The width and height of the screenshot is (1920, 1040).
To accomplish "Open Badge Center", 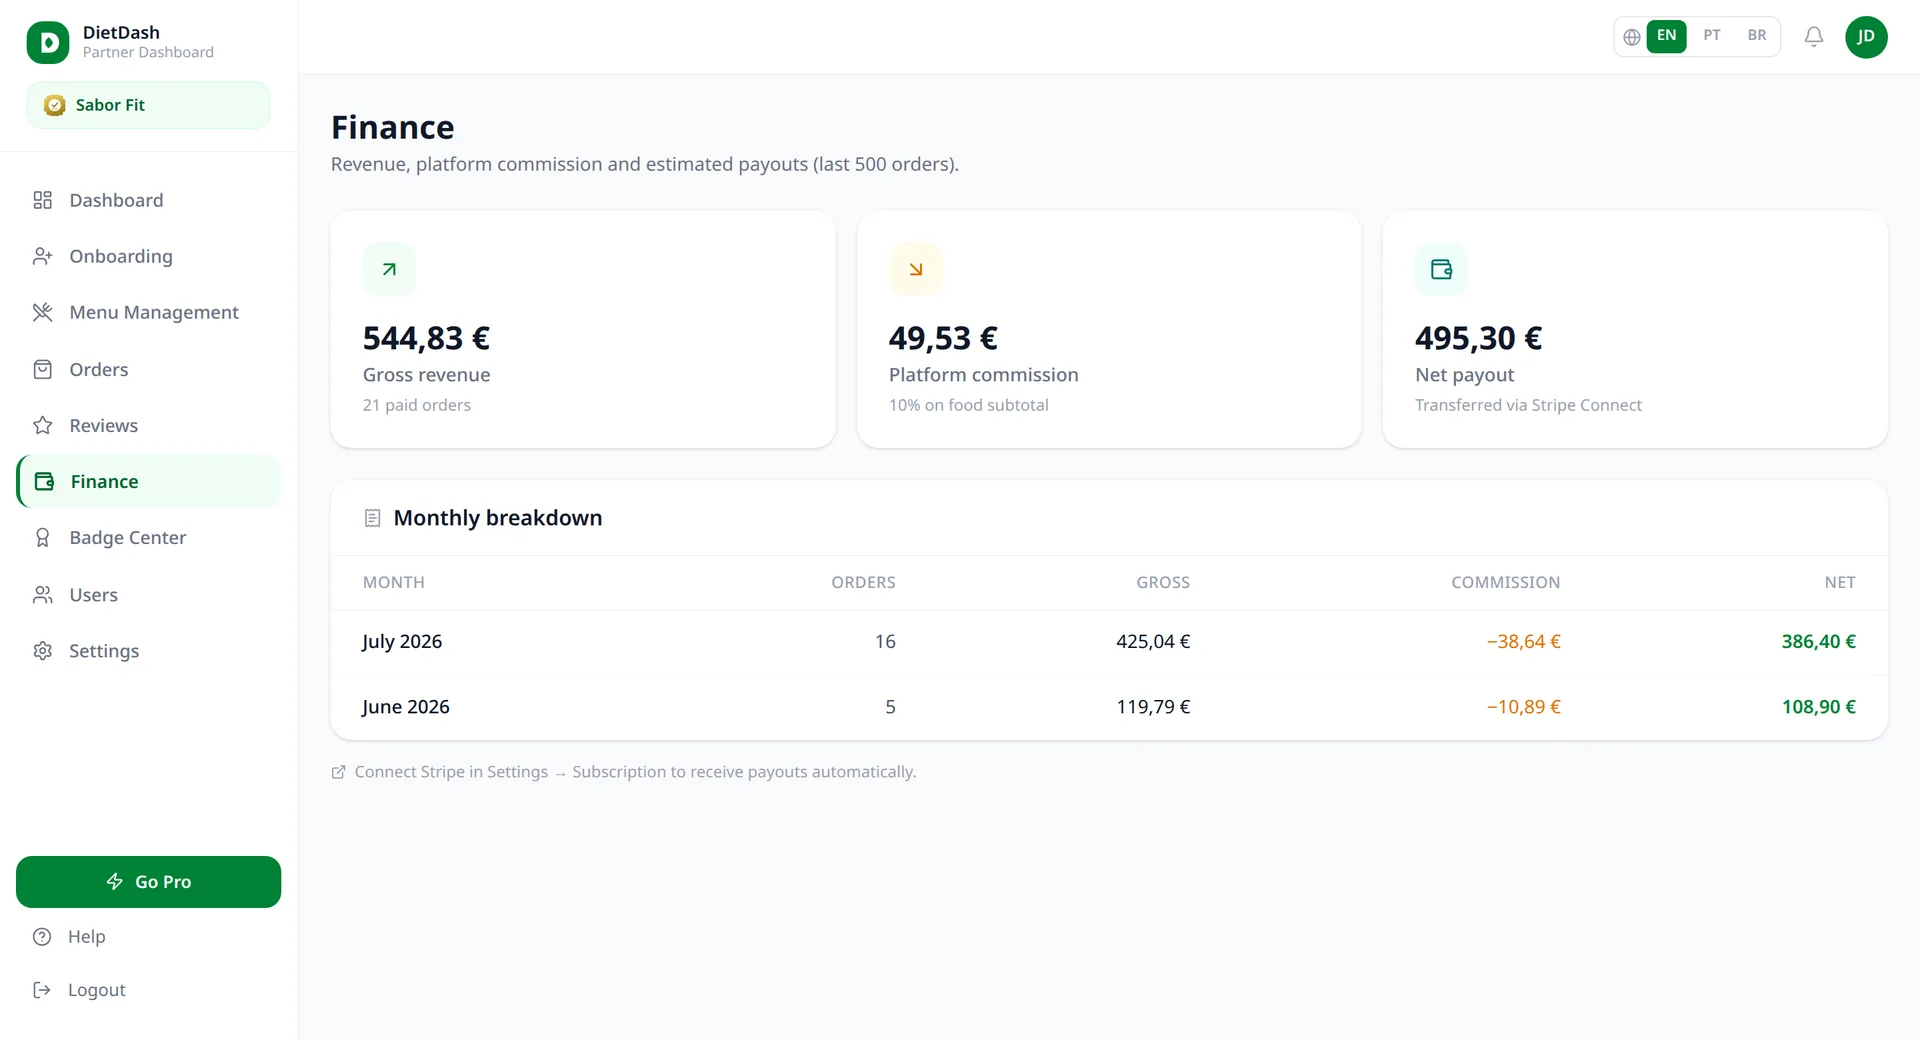I will (x=149, y=537).
